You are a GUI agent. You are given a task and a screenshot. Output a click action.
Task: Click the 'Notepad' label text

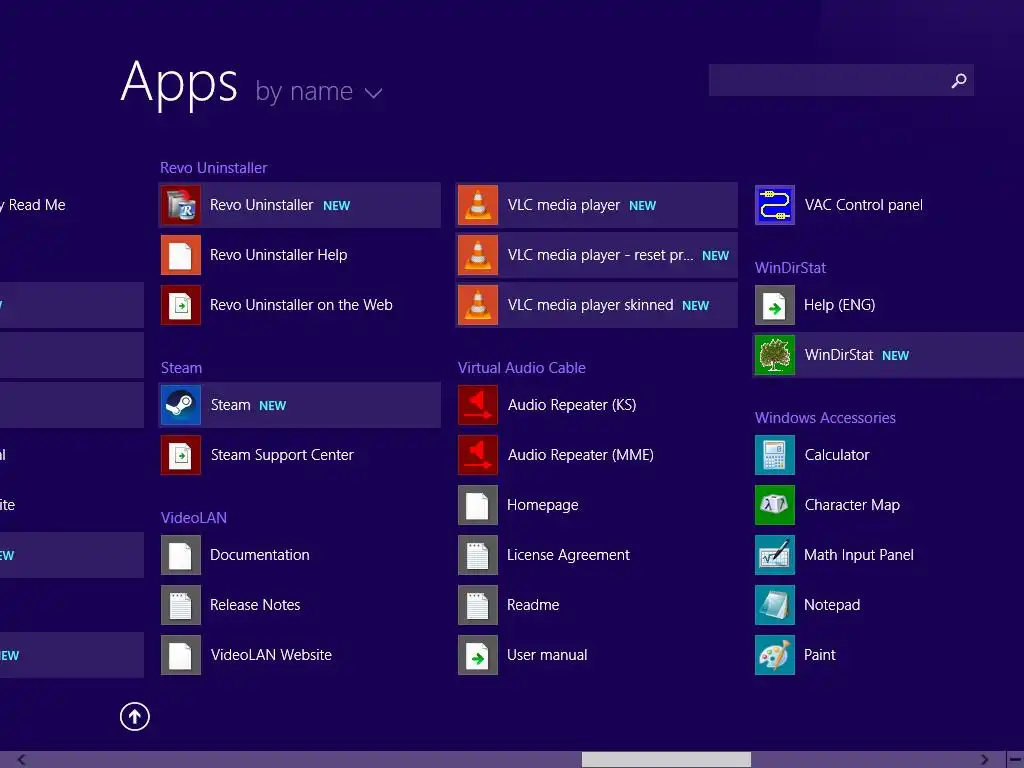[x=832, y=605]
